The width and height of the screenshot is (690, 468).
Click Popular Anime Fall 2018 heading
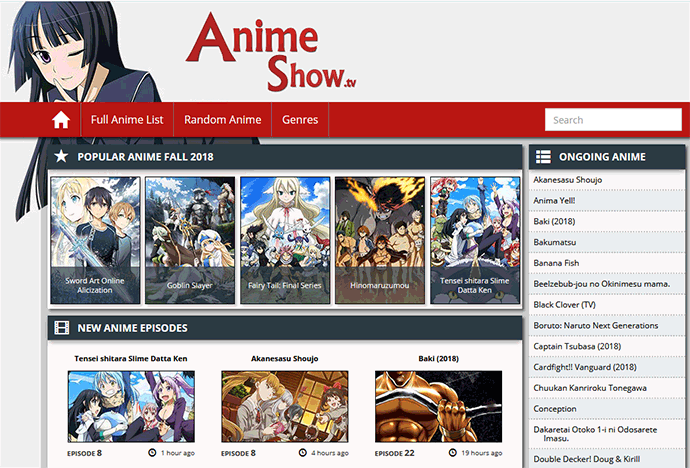145,157
